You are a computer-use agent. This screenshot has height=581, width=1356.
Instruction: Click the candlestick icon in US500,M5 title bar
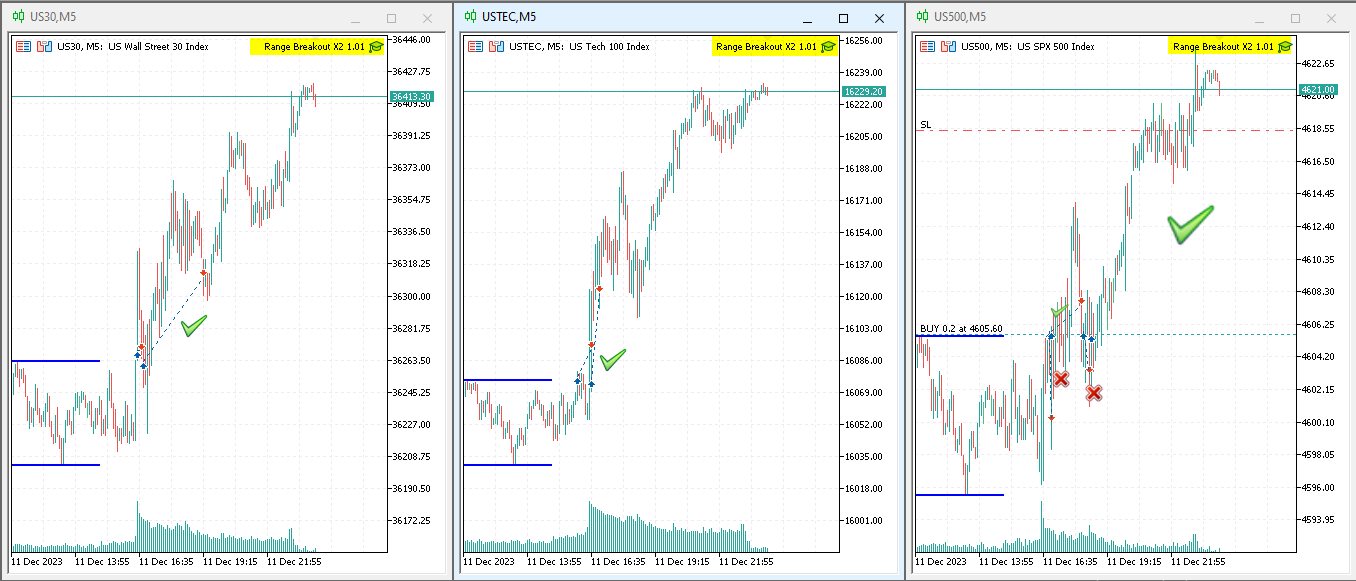[923, 17]
